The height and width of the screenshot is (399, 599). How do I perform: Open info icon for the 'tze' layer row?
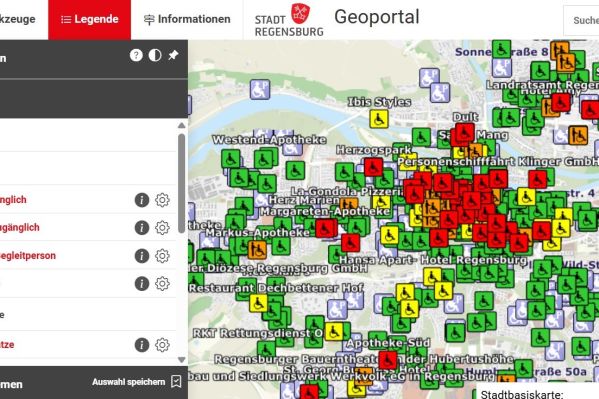(142, 345)
